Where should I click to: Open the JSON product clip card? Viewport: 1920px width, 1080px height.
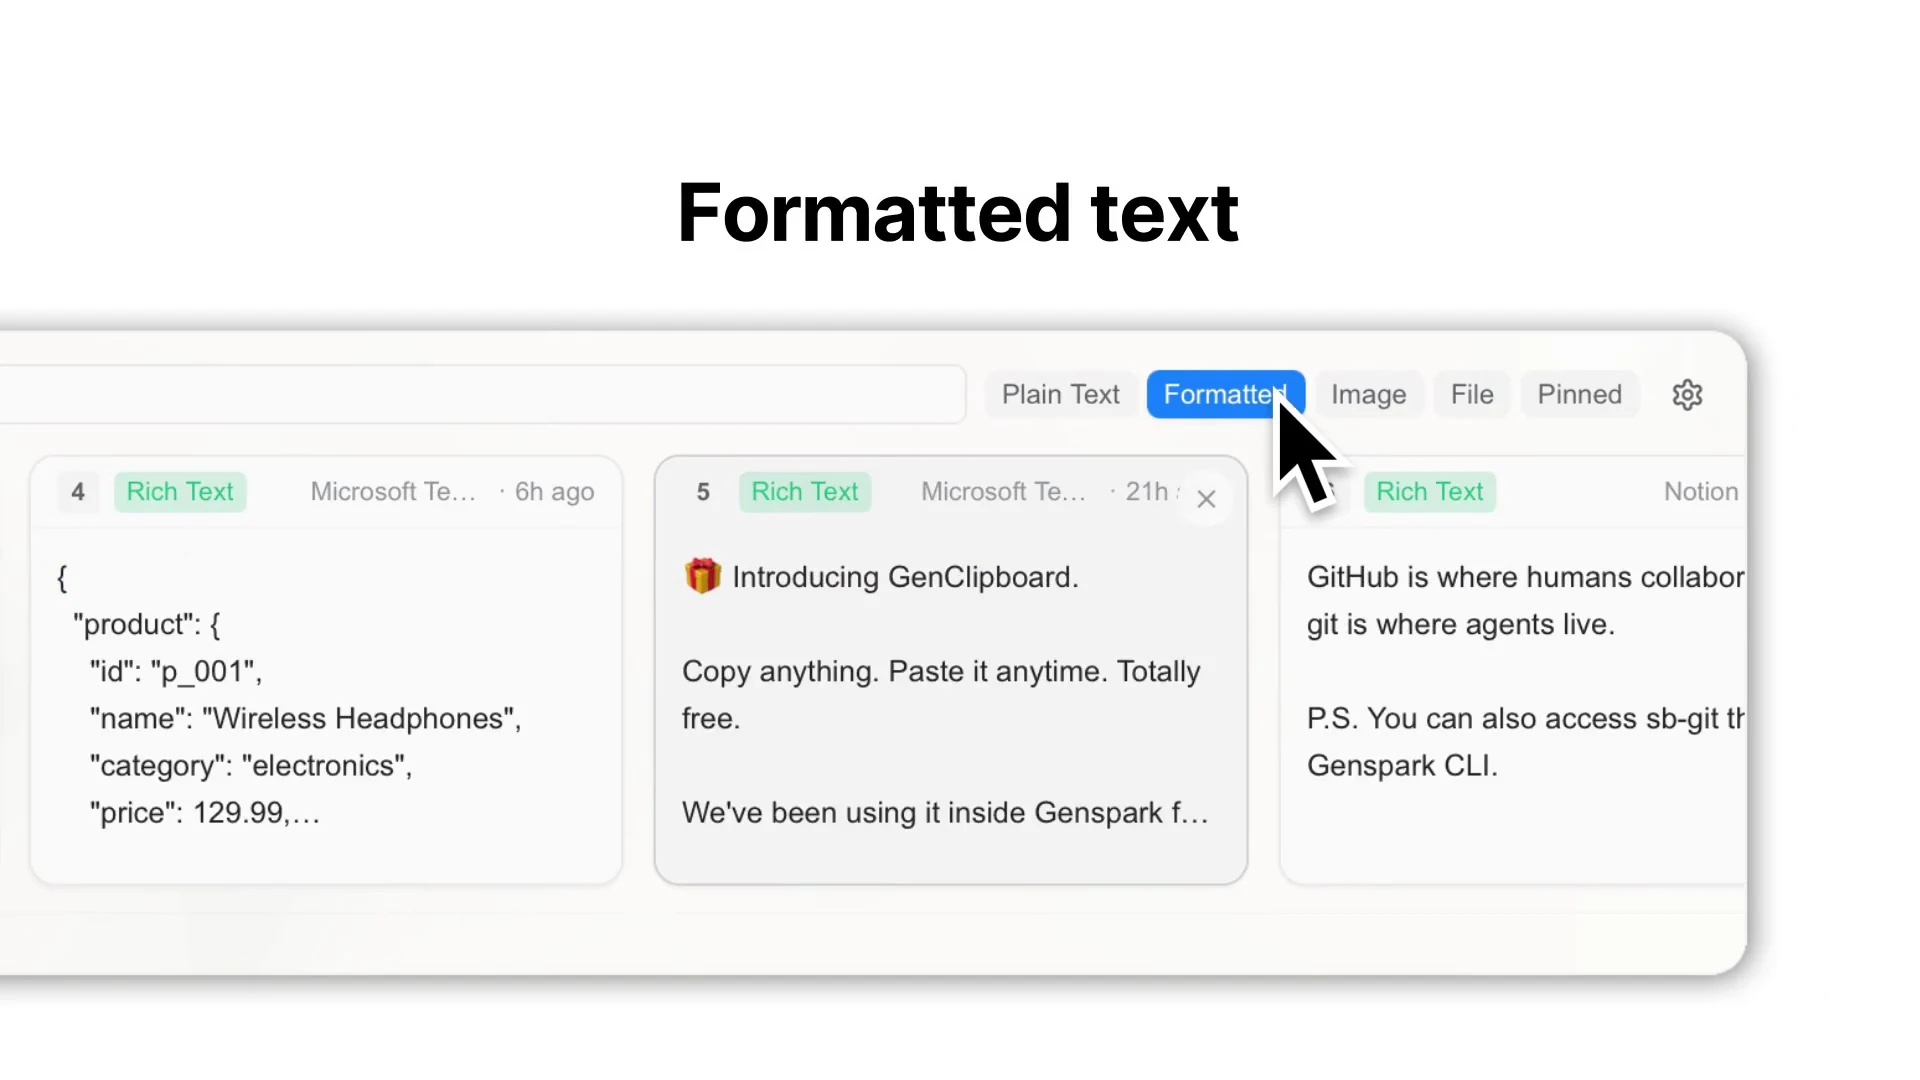click(326, 670)
